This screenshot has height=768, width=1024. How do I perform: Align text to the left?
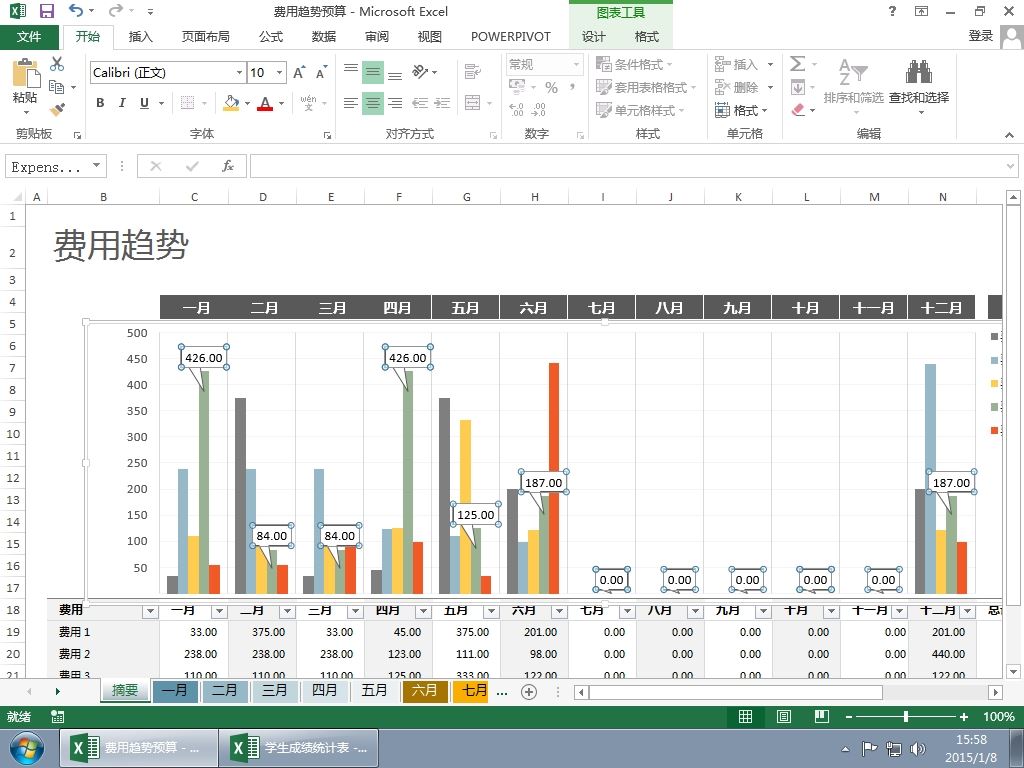point(351,103)
